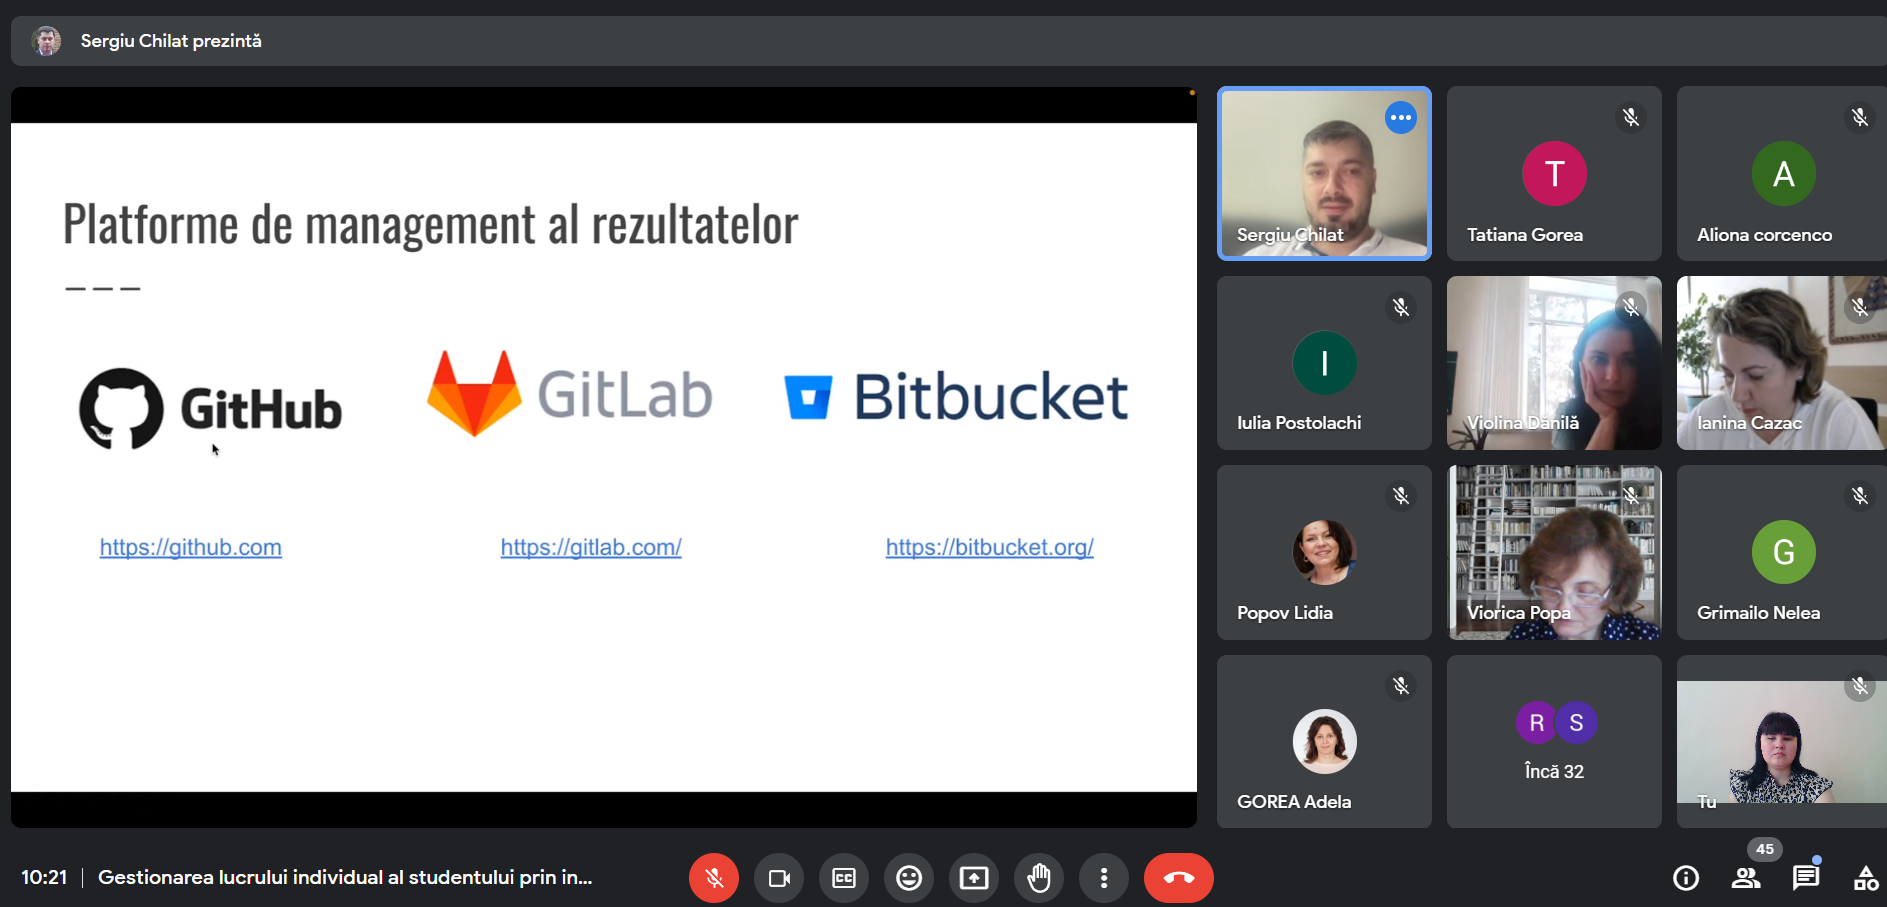The width and height of the screenshot is (1887, 907).
Task: Click the 10:21 clock in bottom bar
Action: pos(44,877)
